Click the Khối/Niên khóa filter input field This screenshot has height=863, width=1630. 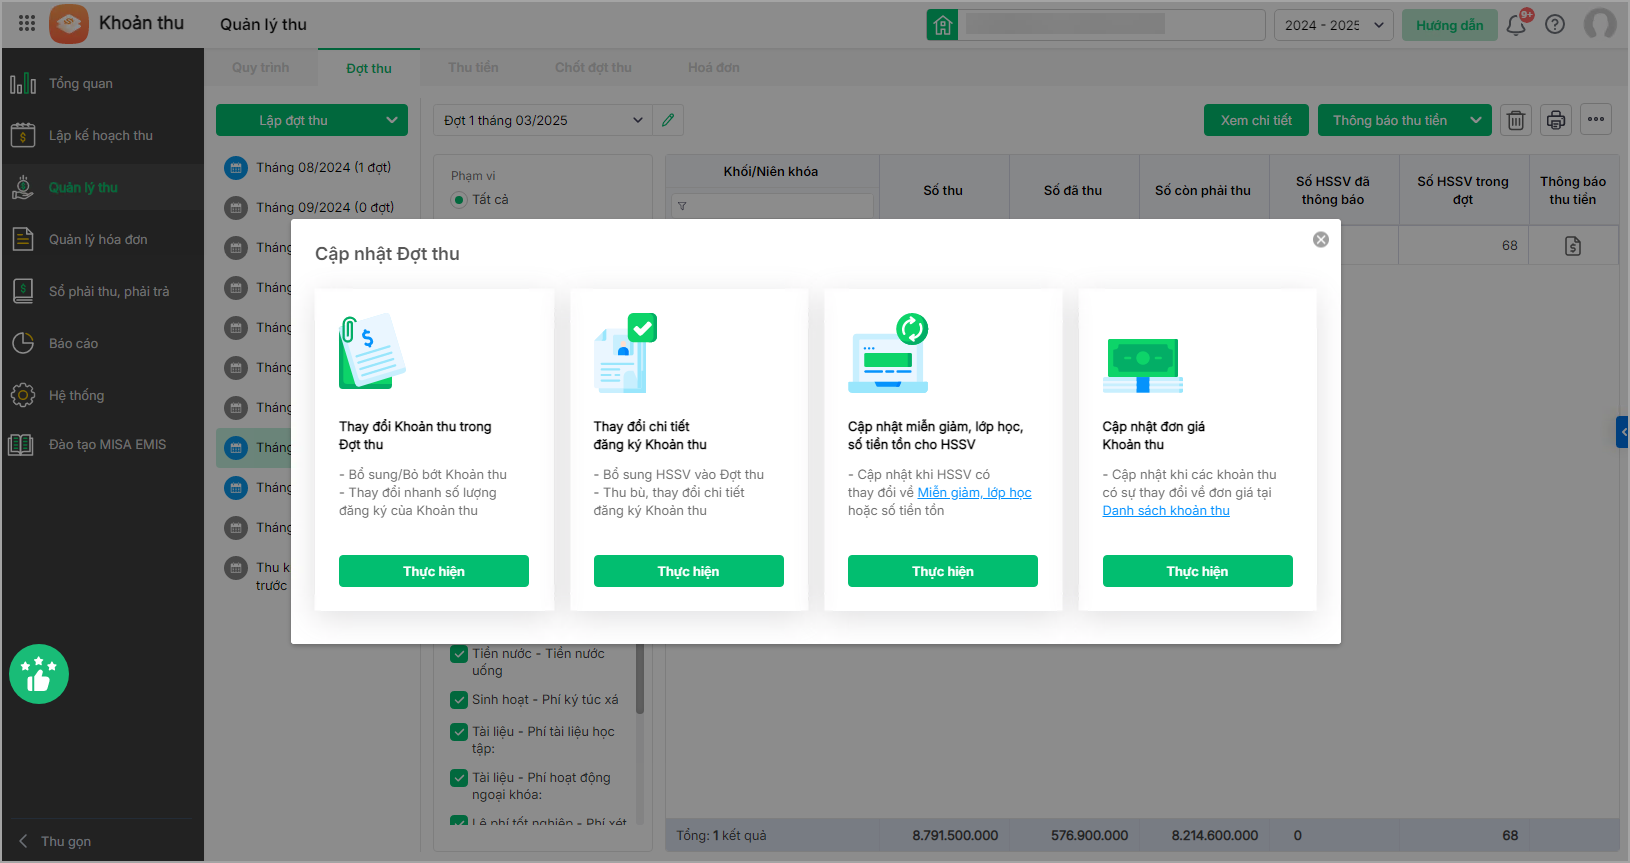[772, 206]
